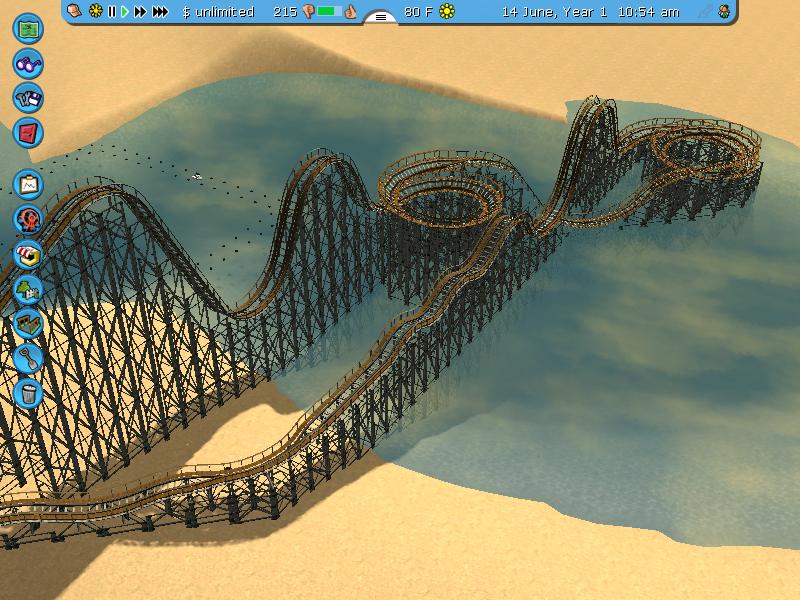Set game to triple fast-forward speed
The width and height of the screenshot is (800, 600).
tap(160, 11)
